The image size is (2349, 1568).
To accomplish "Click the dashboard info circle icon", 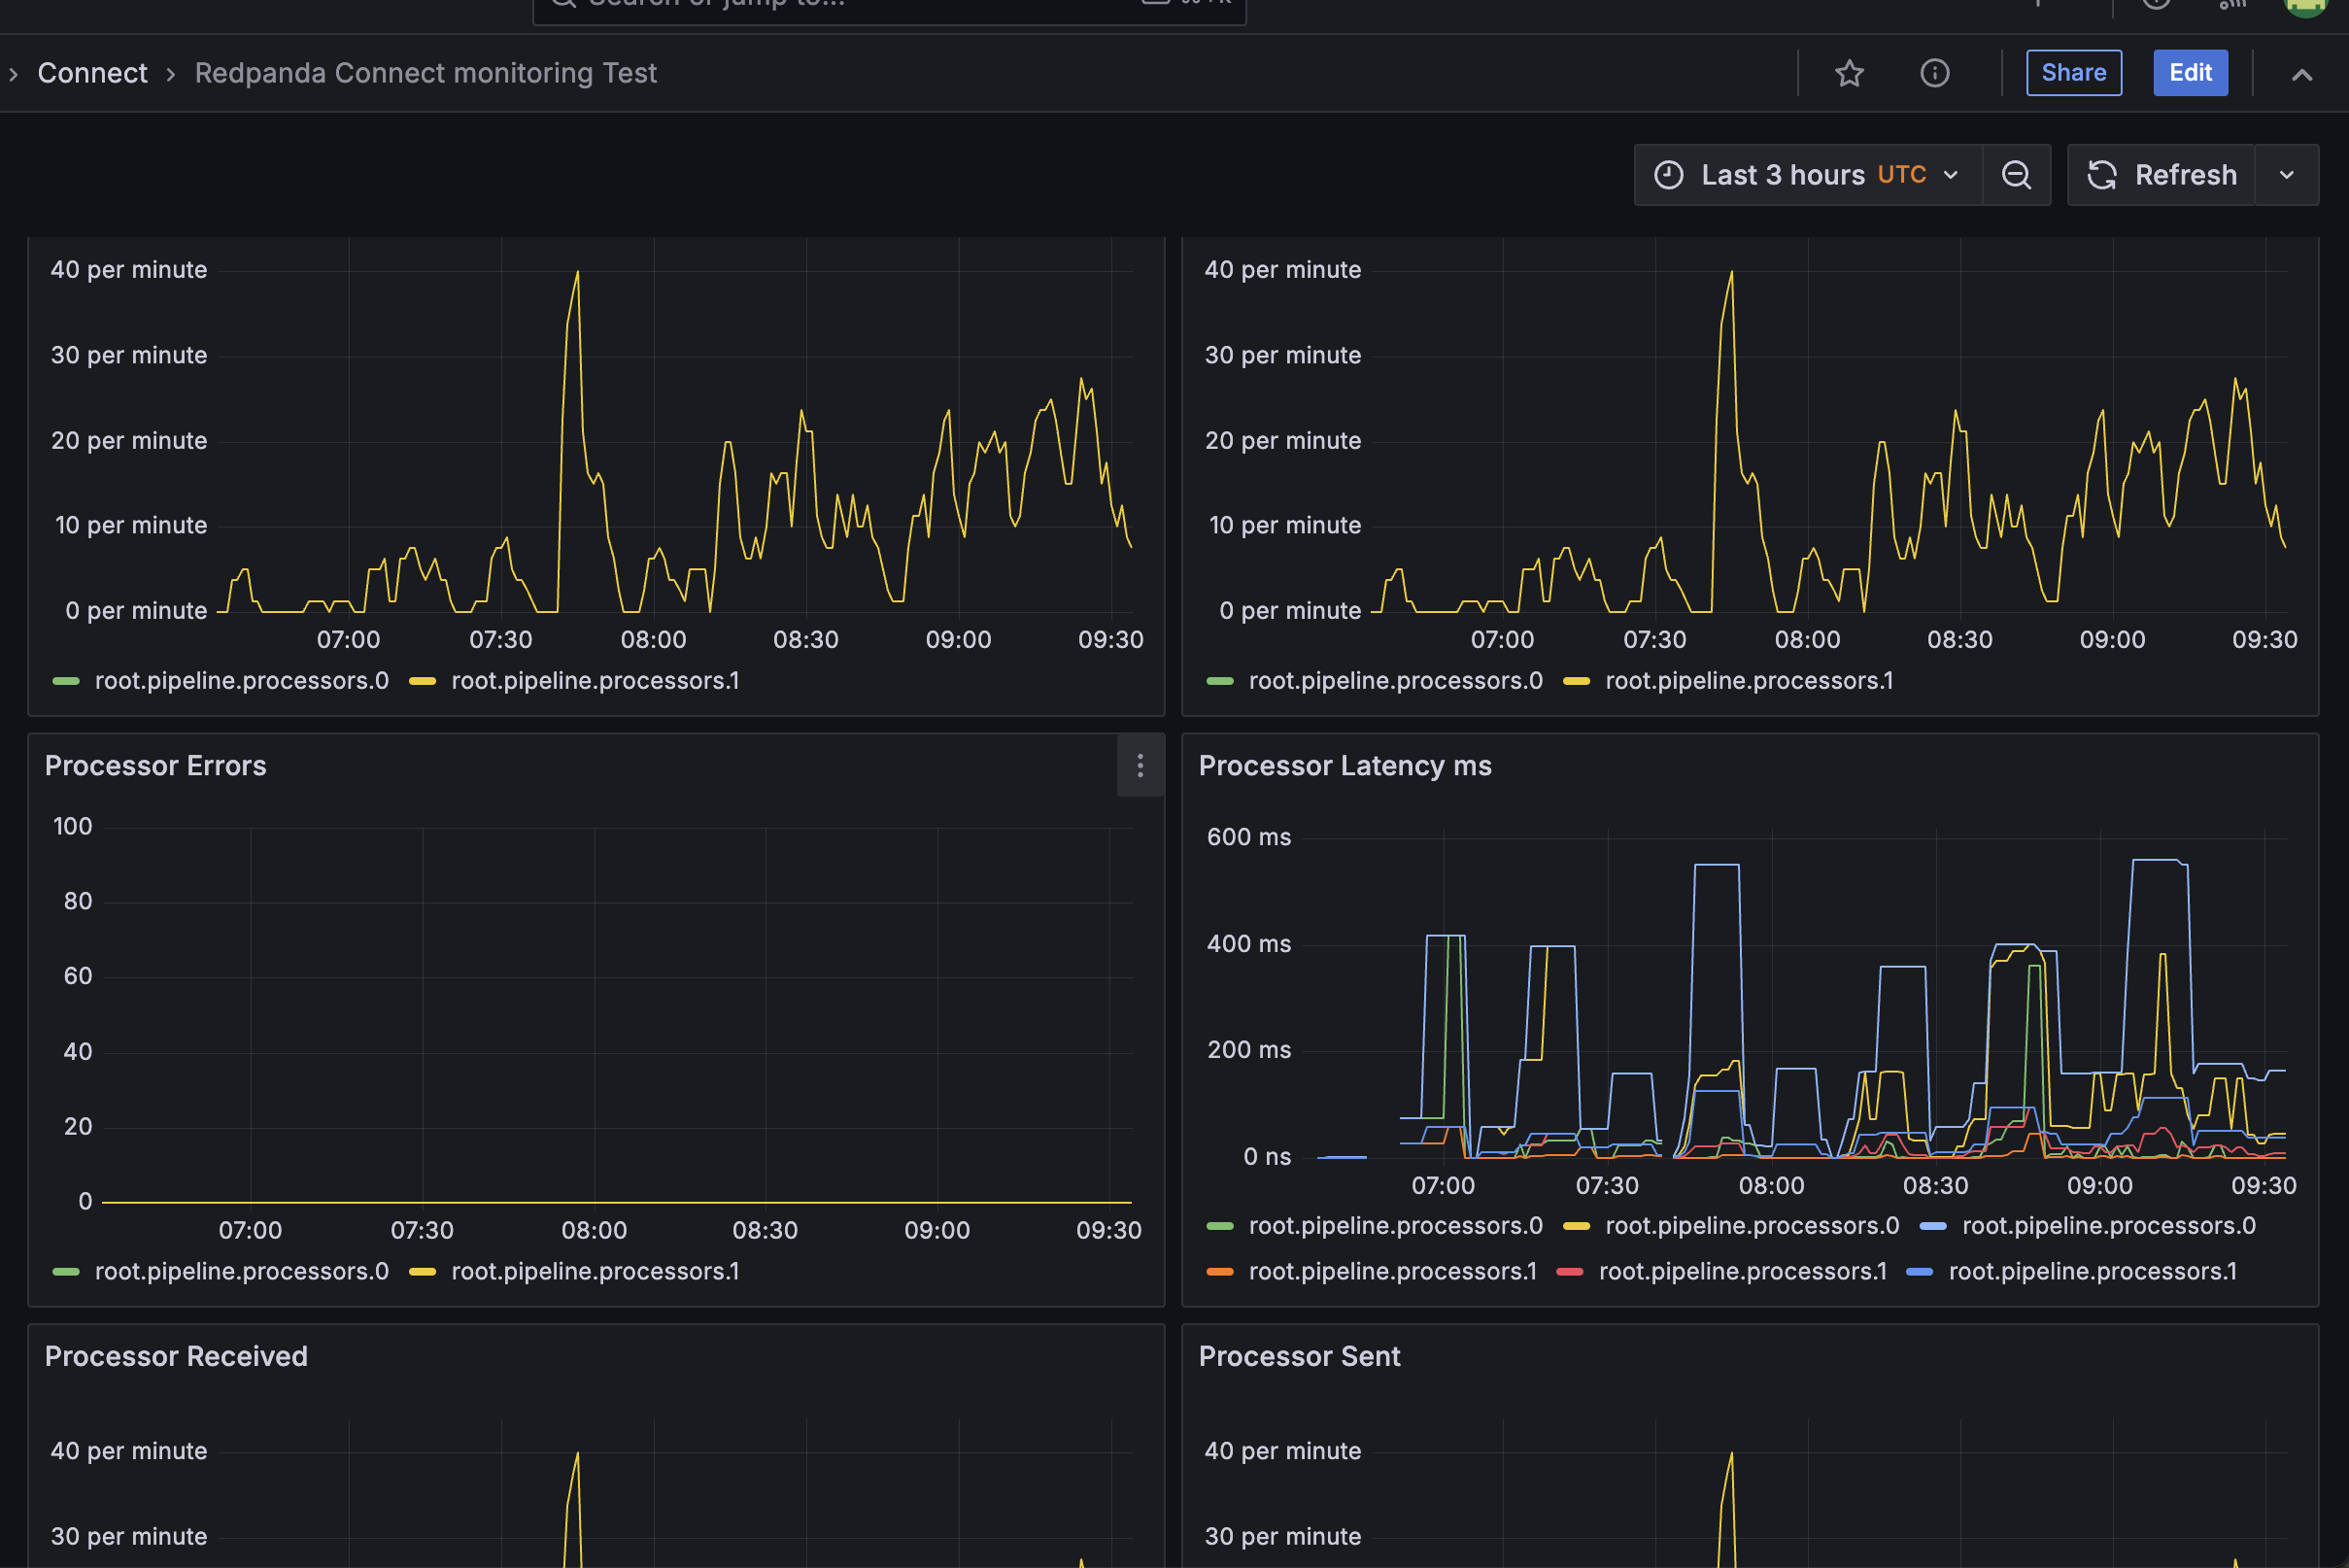I will tap(1934, 73).
